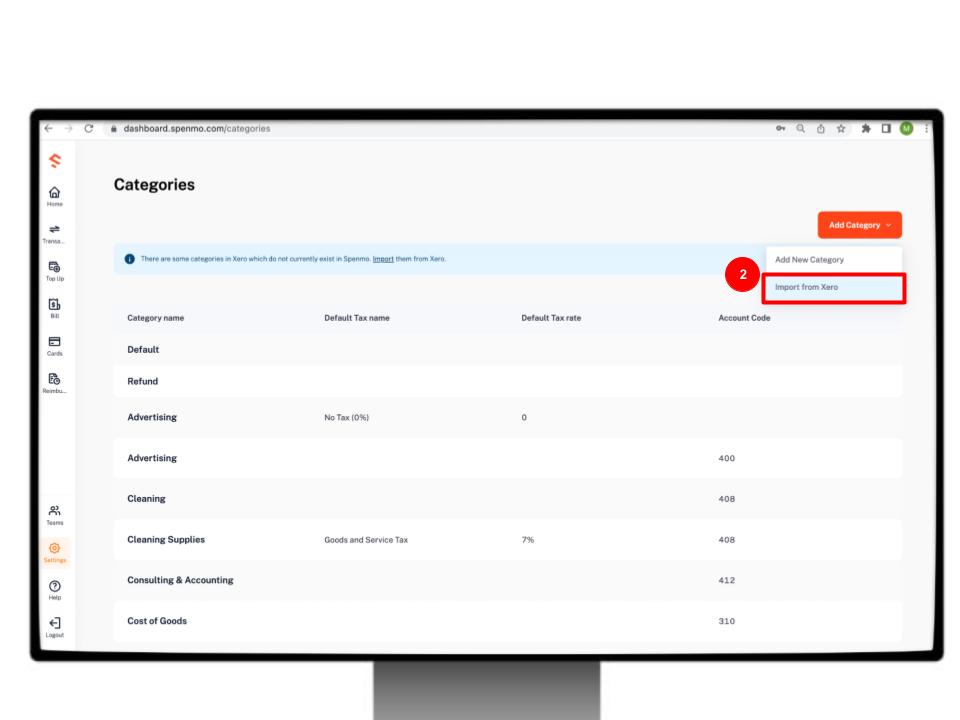Open the browser three-dot menu
The height and width of the screenshot is (720, 960).
click(x=926, y=129)
